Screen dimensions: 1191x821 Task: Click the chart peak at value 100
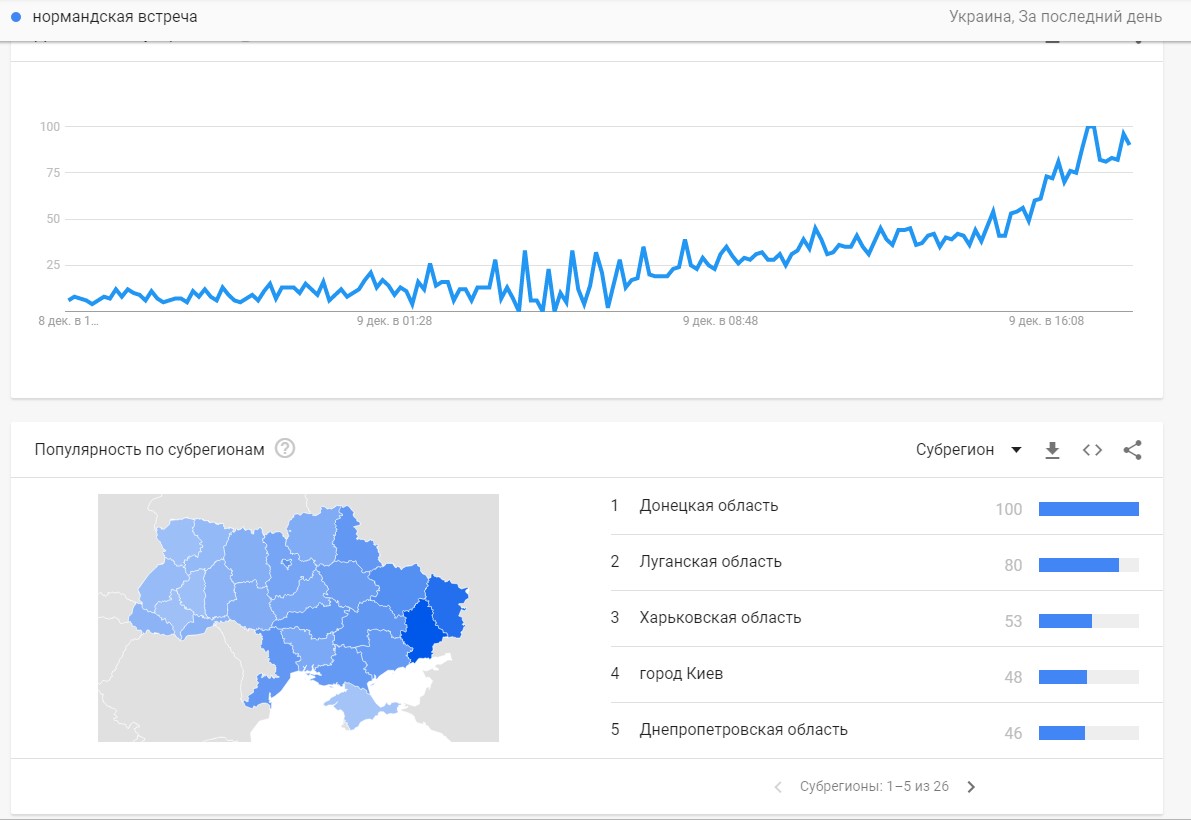[1090, 127]
